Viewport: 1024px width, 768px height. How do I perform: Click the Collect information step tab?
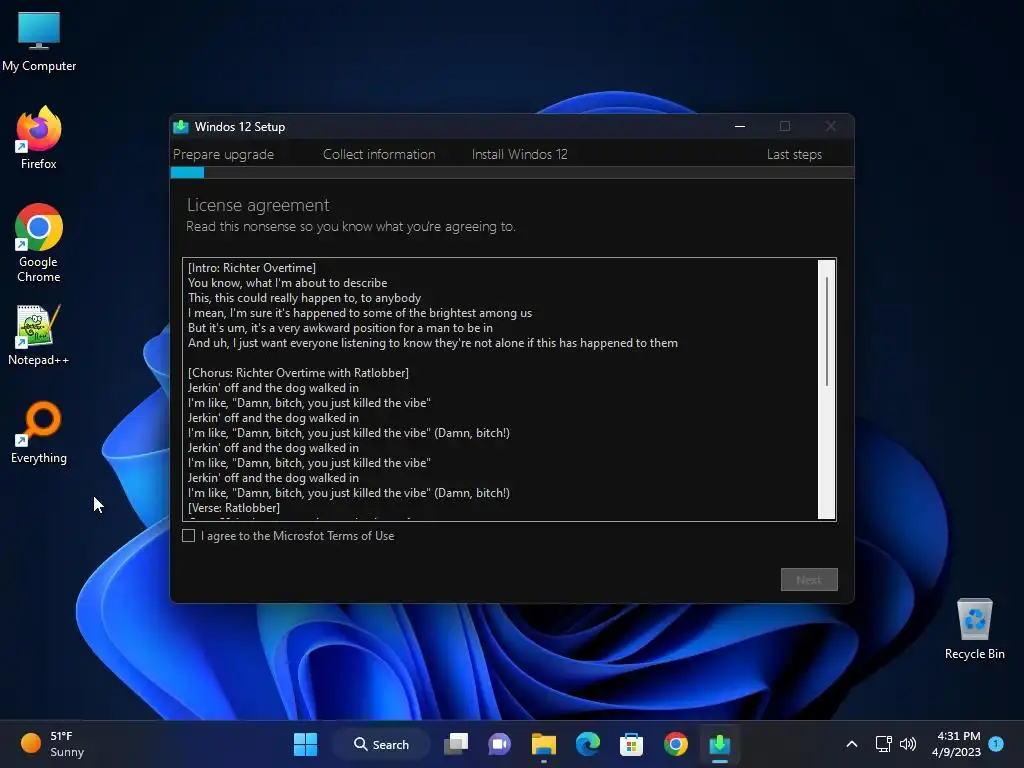coord(379,154)
